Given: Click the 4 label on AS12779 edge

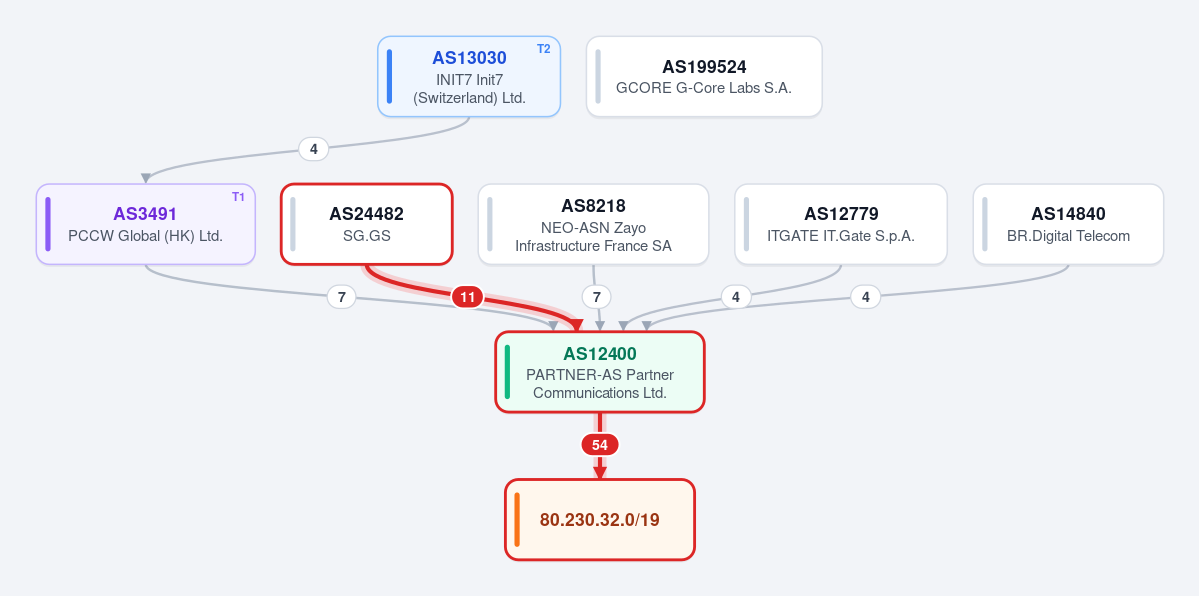Looking at the screenshot, I should [736, 297].
